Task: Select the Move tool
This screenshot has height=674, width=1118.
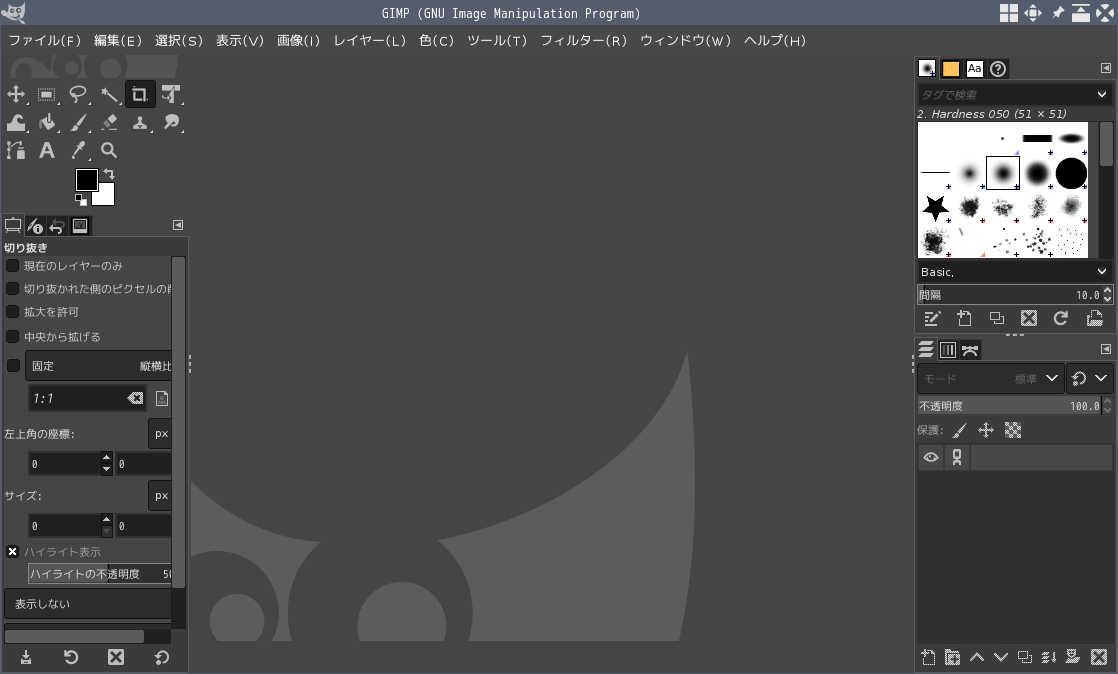Action: pos(16,94)
